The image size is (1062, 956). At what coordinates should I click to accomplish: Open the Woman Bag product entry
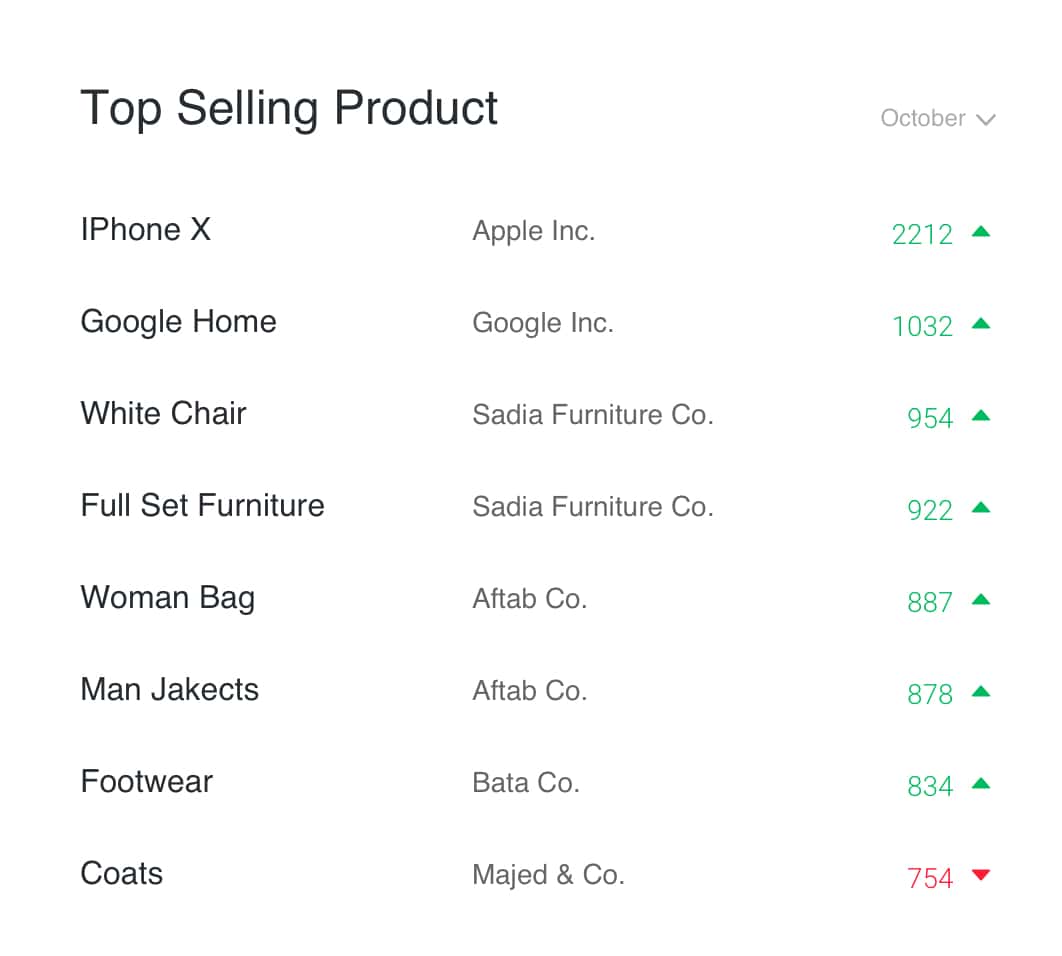point(168,598)
